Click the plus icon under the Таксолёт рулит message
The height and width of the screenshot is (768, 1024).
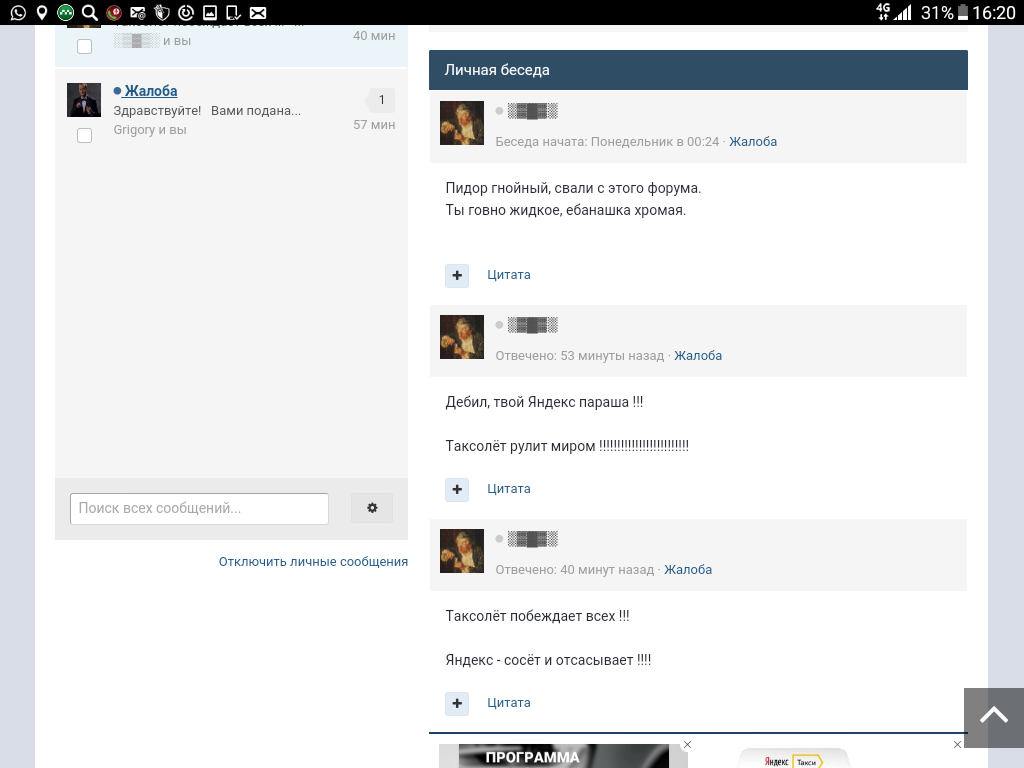coord(457,490)
